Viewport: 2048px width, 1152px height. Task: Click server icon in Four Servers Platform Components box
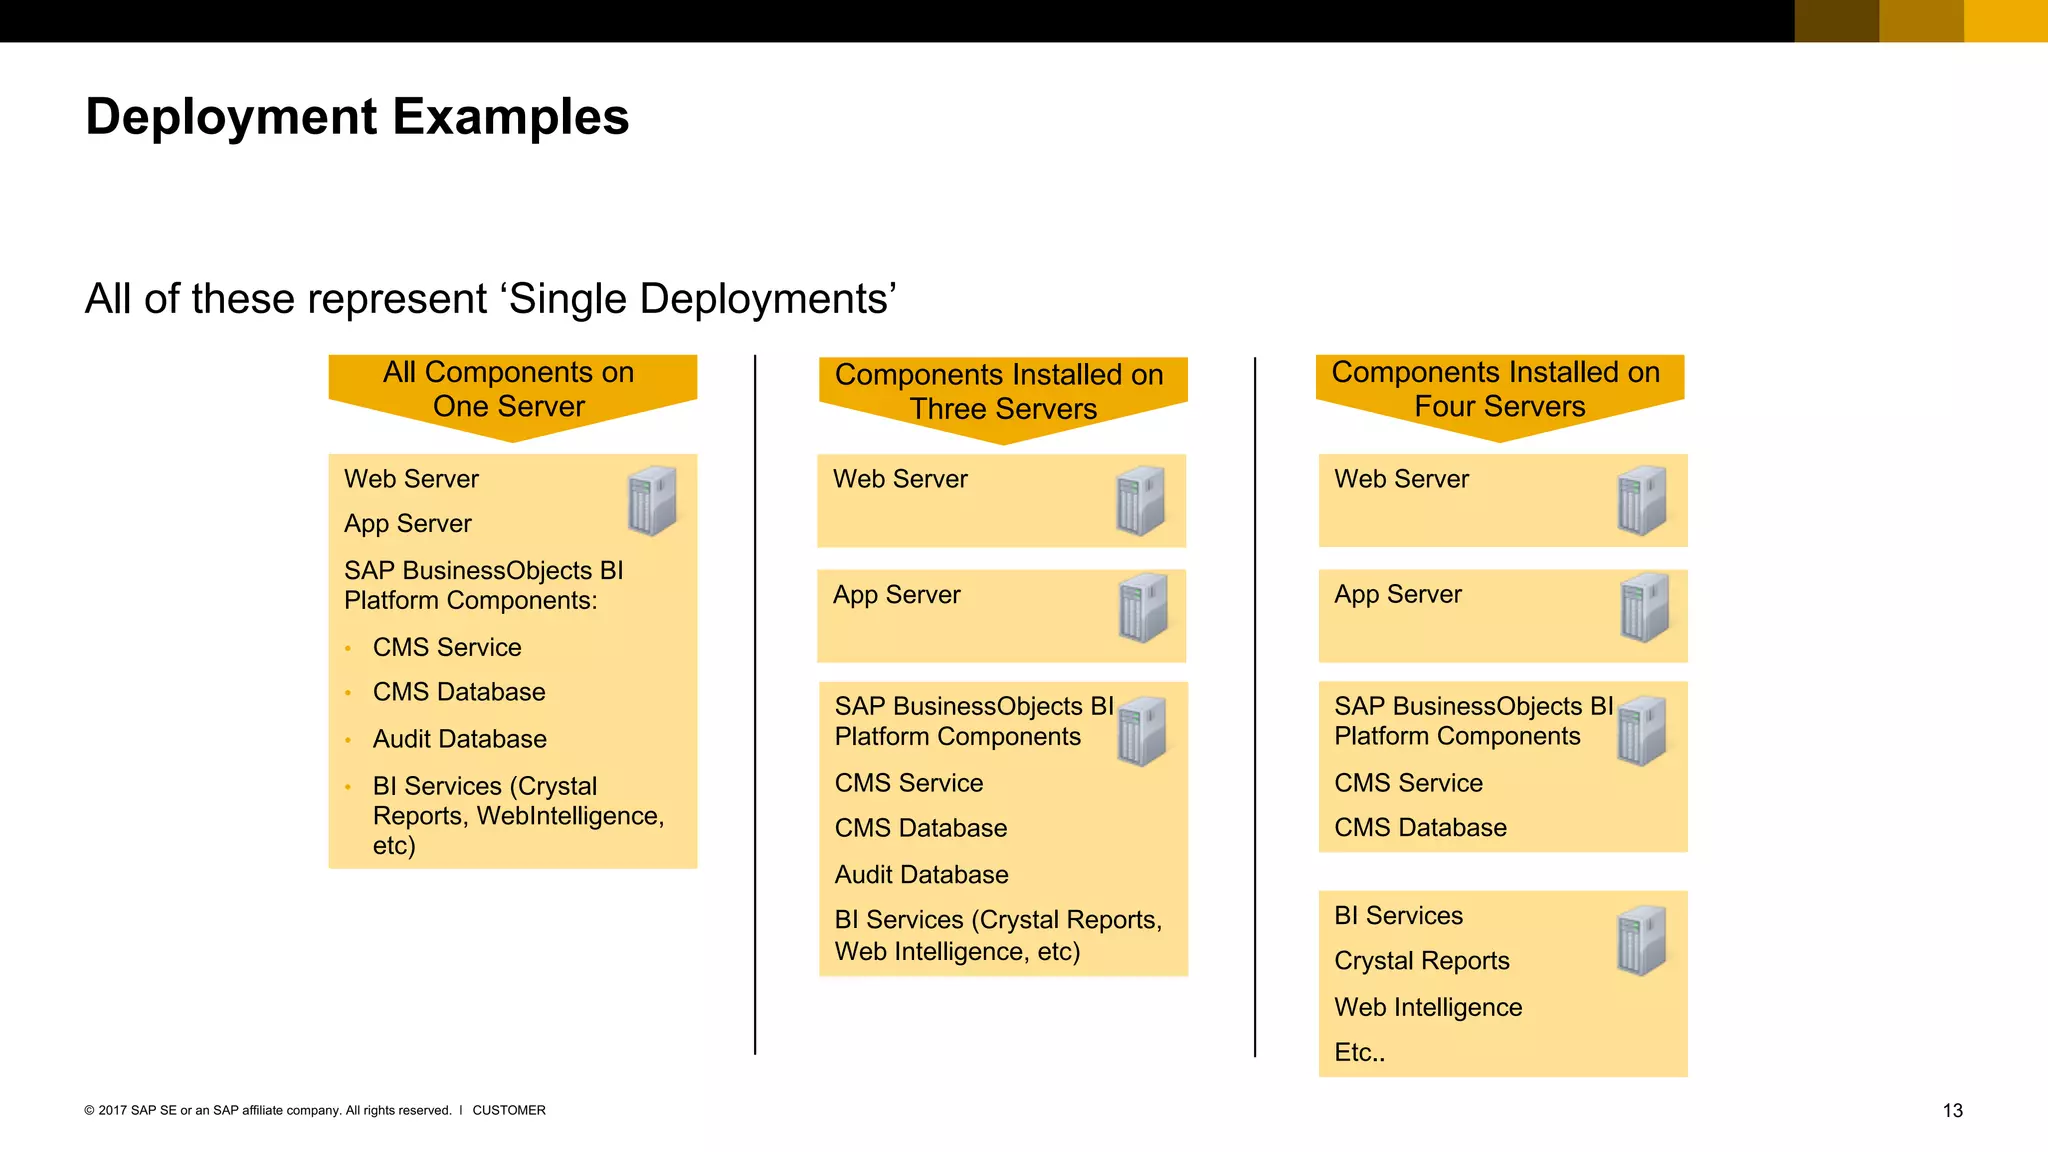point(1642,732)
